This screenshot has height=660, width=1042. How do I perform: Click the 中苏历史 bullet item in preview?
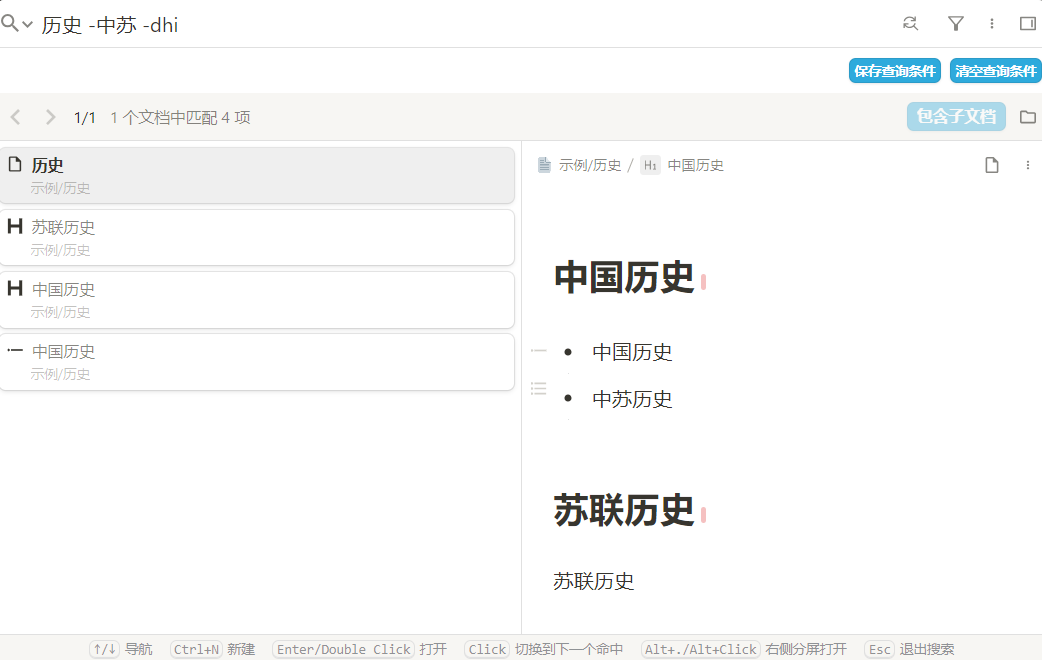pos(632,399)
